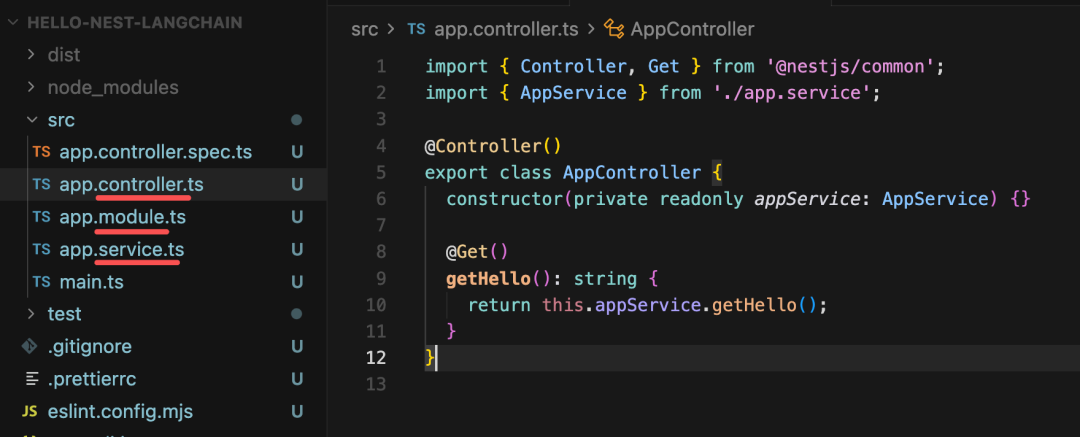The image size is (1080, 437).
Task: Collapse the src folder chevron
Action: coord(31,120)
